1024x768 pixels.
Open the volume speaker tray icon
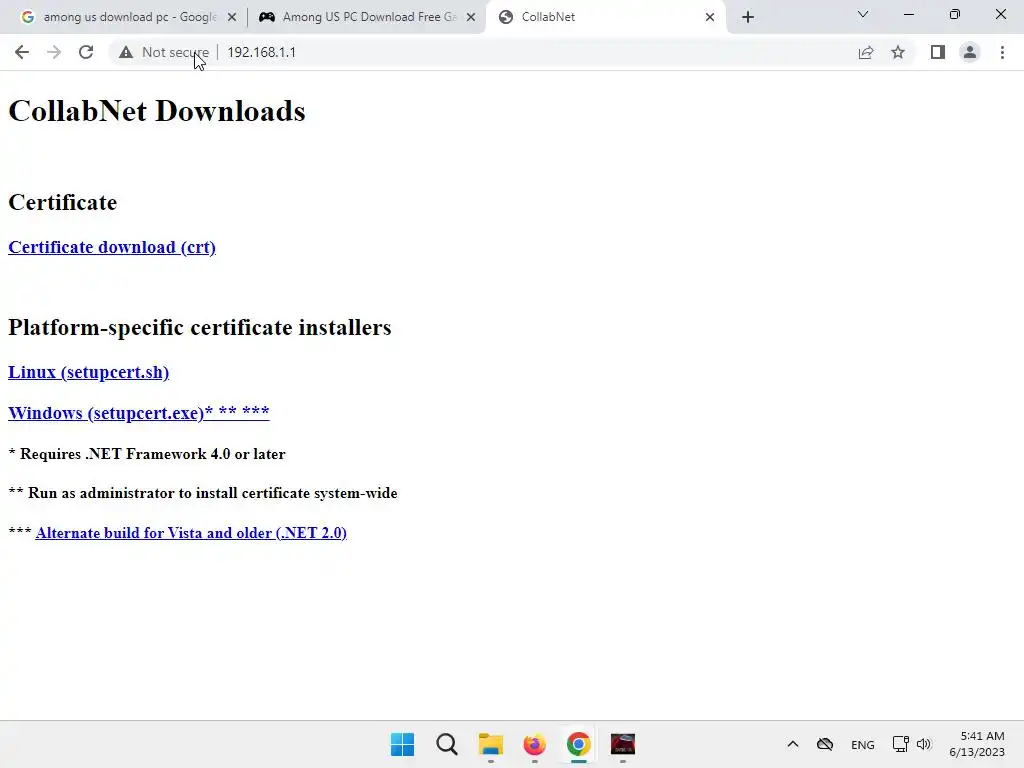click(x=923, y=744)
